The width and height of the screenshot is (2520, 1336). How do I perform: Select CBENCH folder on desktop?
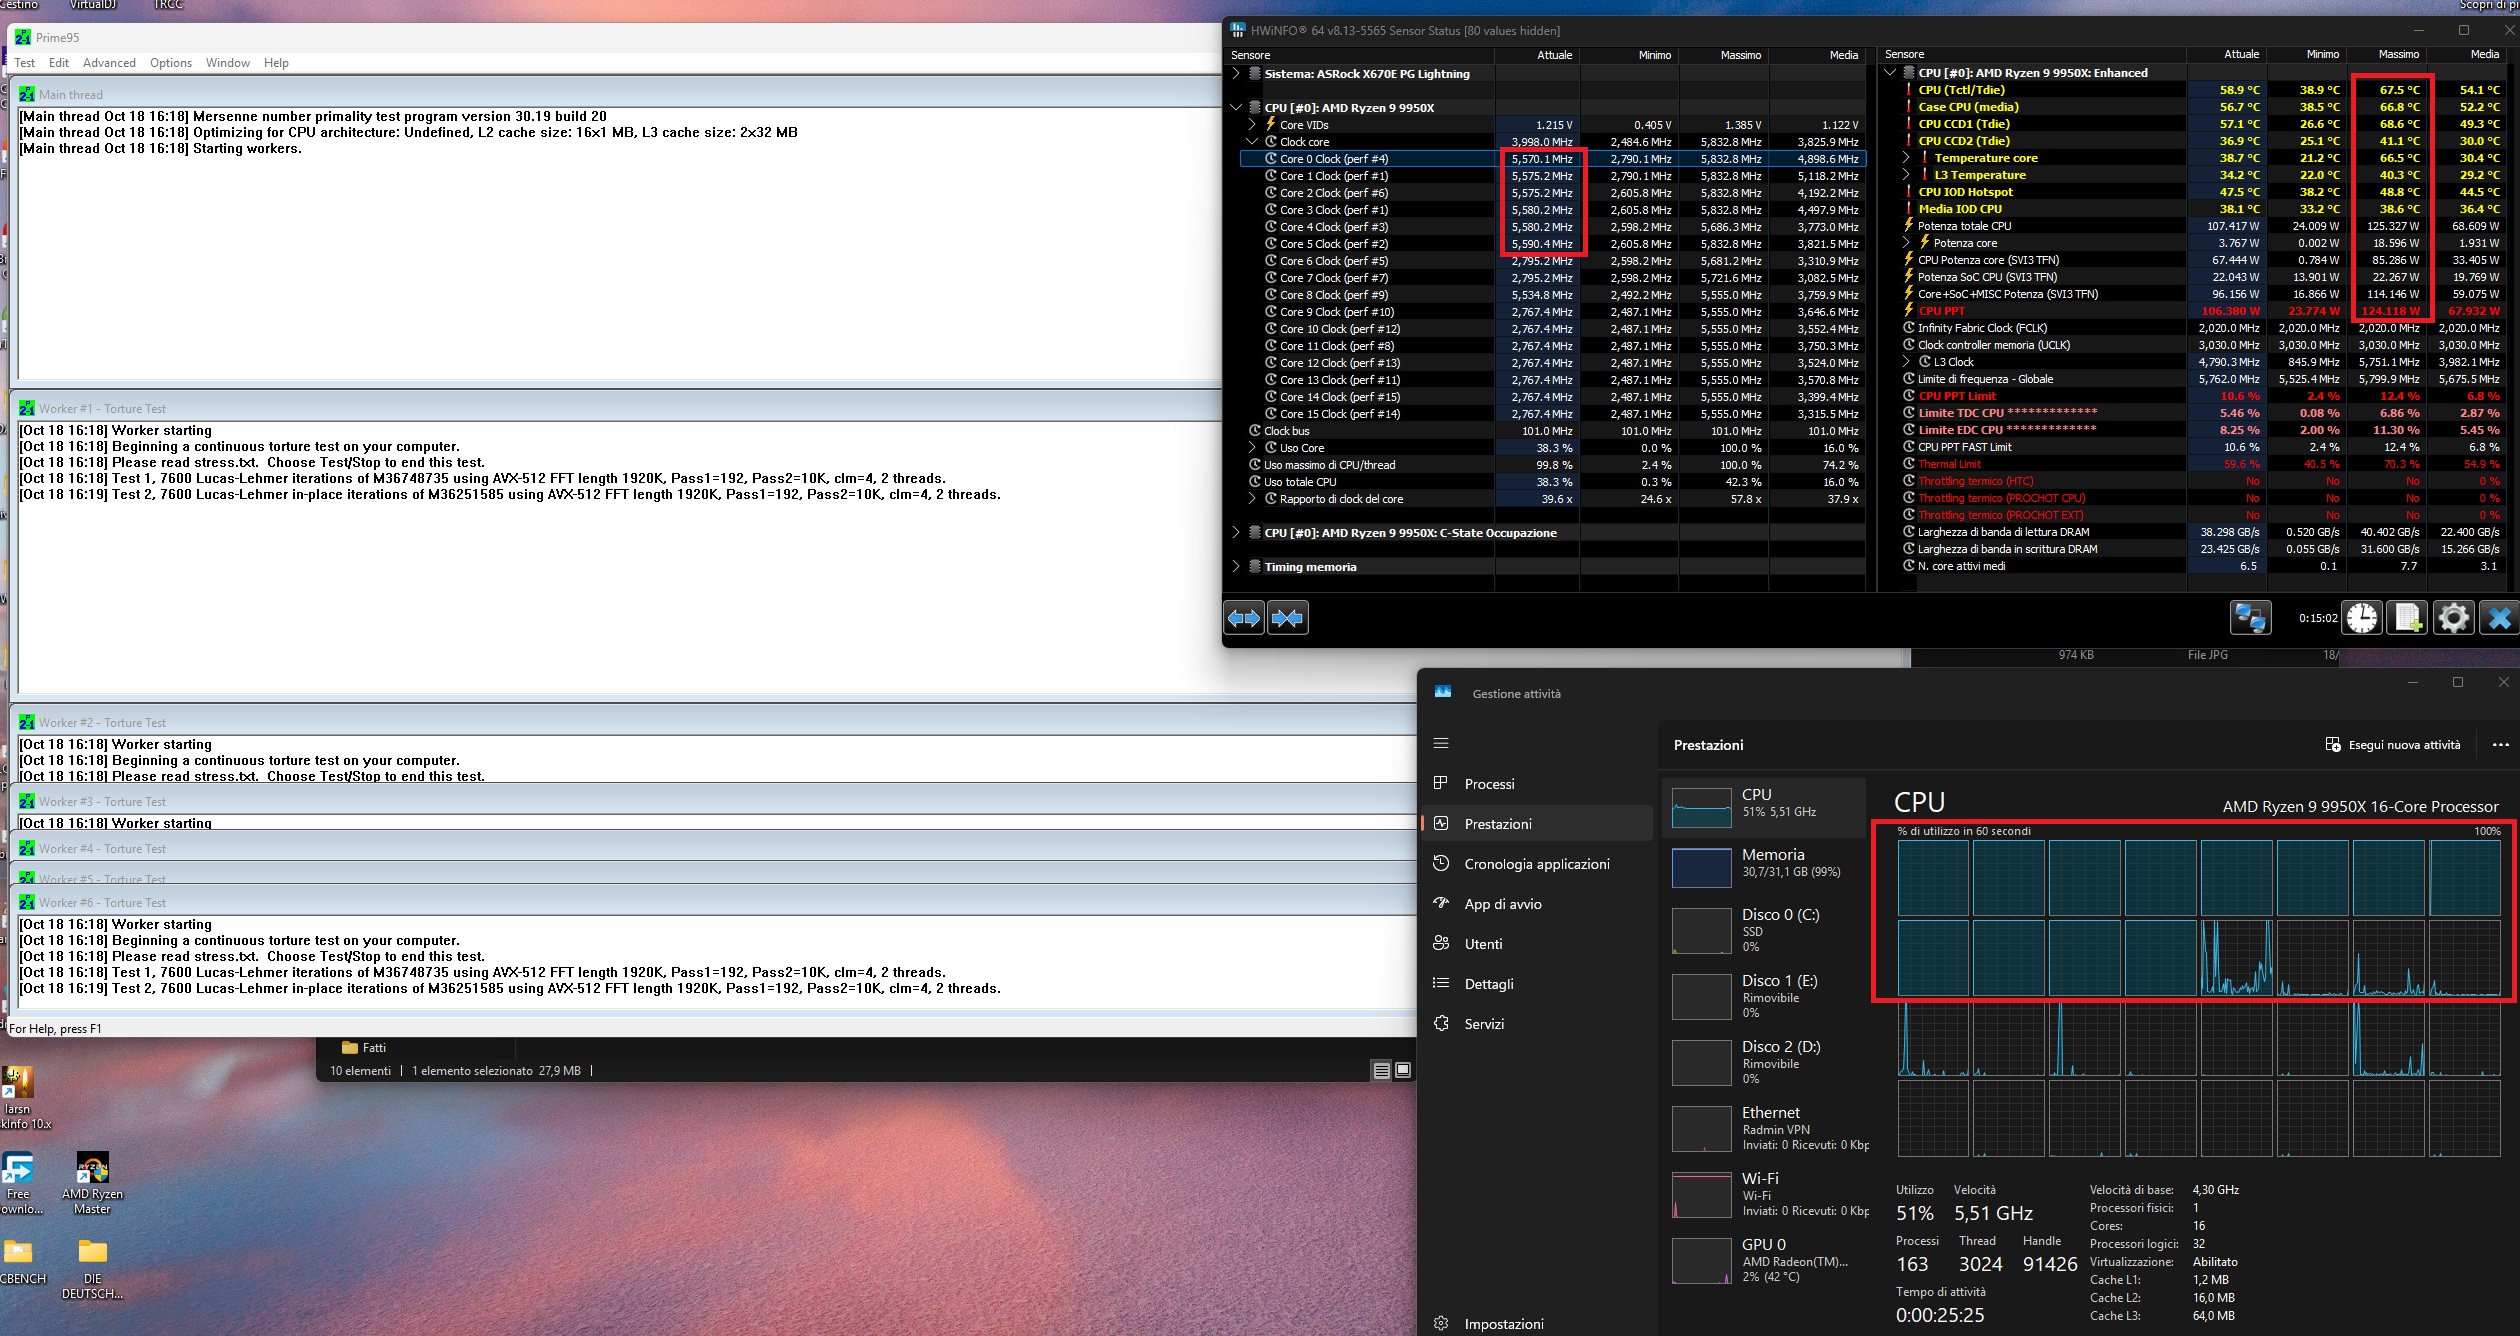click(x=20, y=1262)
